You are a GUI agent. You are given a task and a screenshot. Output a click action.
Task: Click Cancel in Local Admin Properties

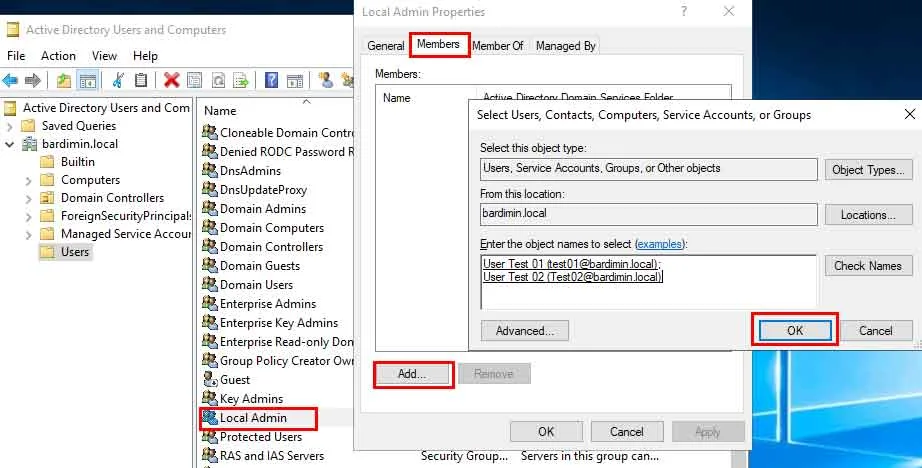627,432
